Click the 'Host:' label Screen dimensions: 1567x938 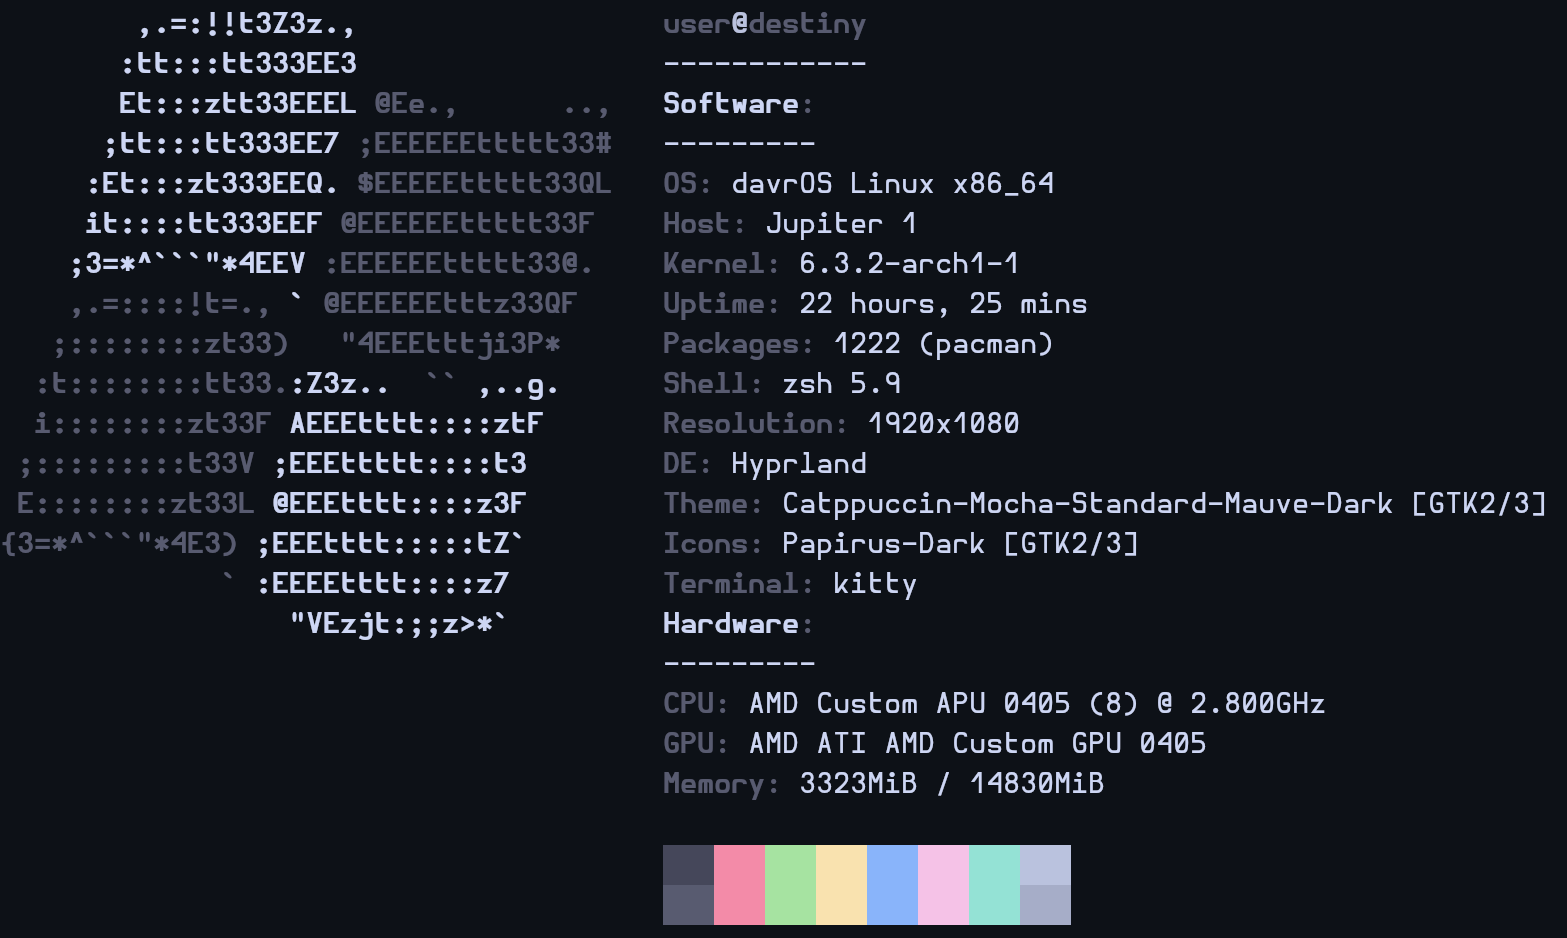click(705, 224)
